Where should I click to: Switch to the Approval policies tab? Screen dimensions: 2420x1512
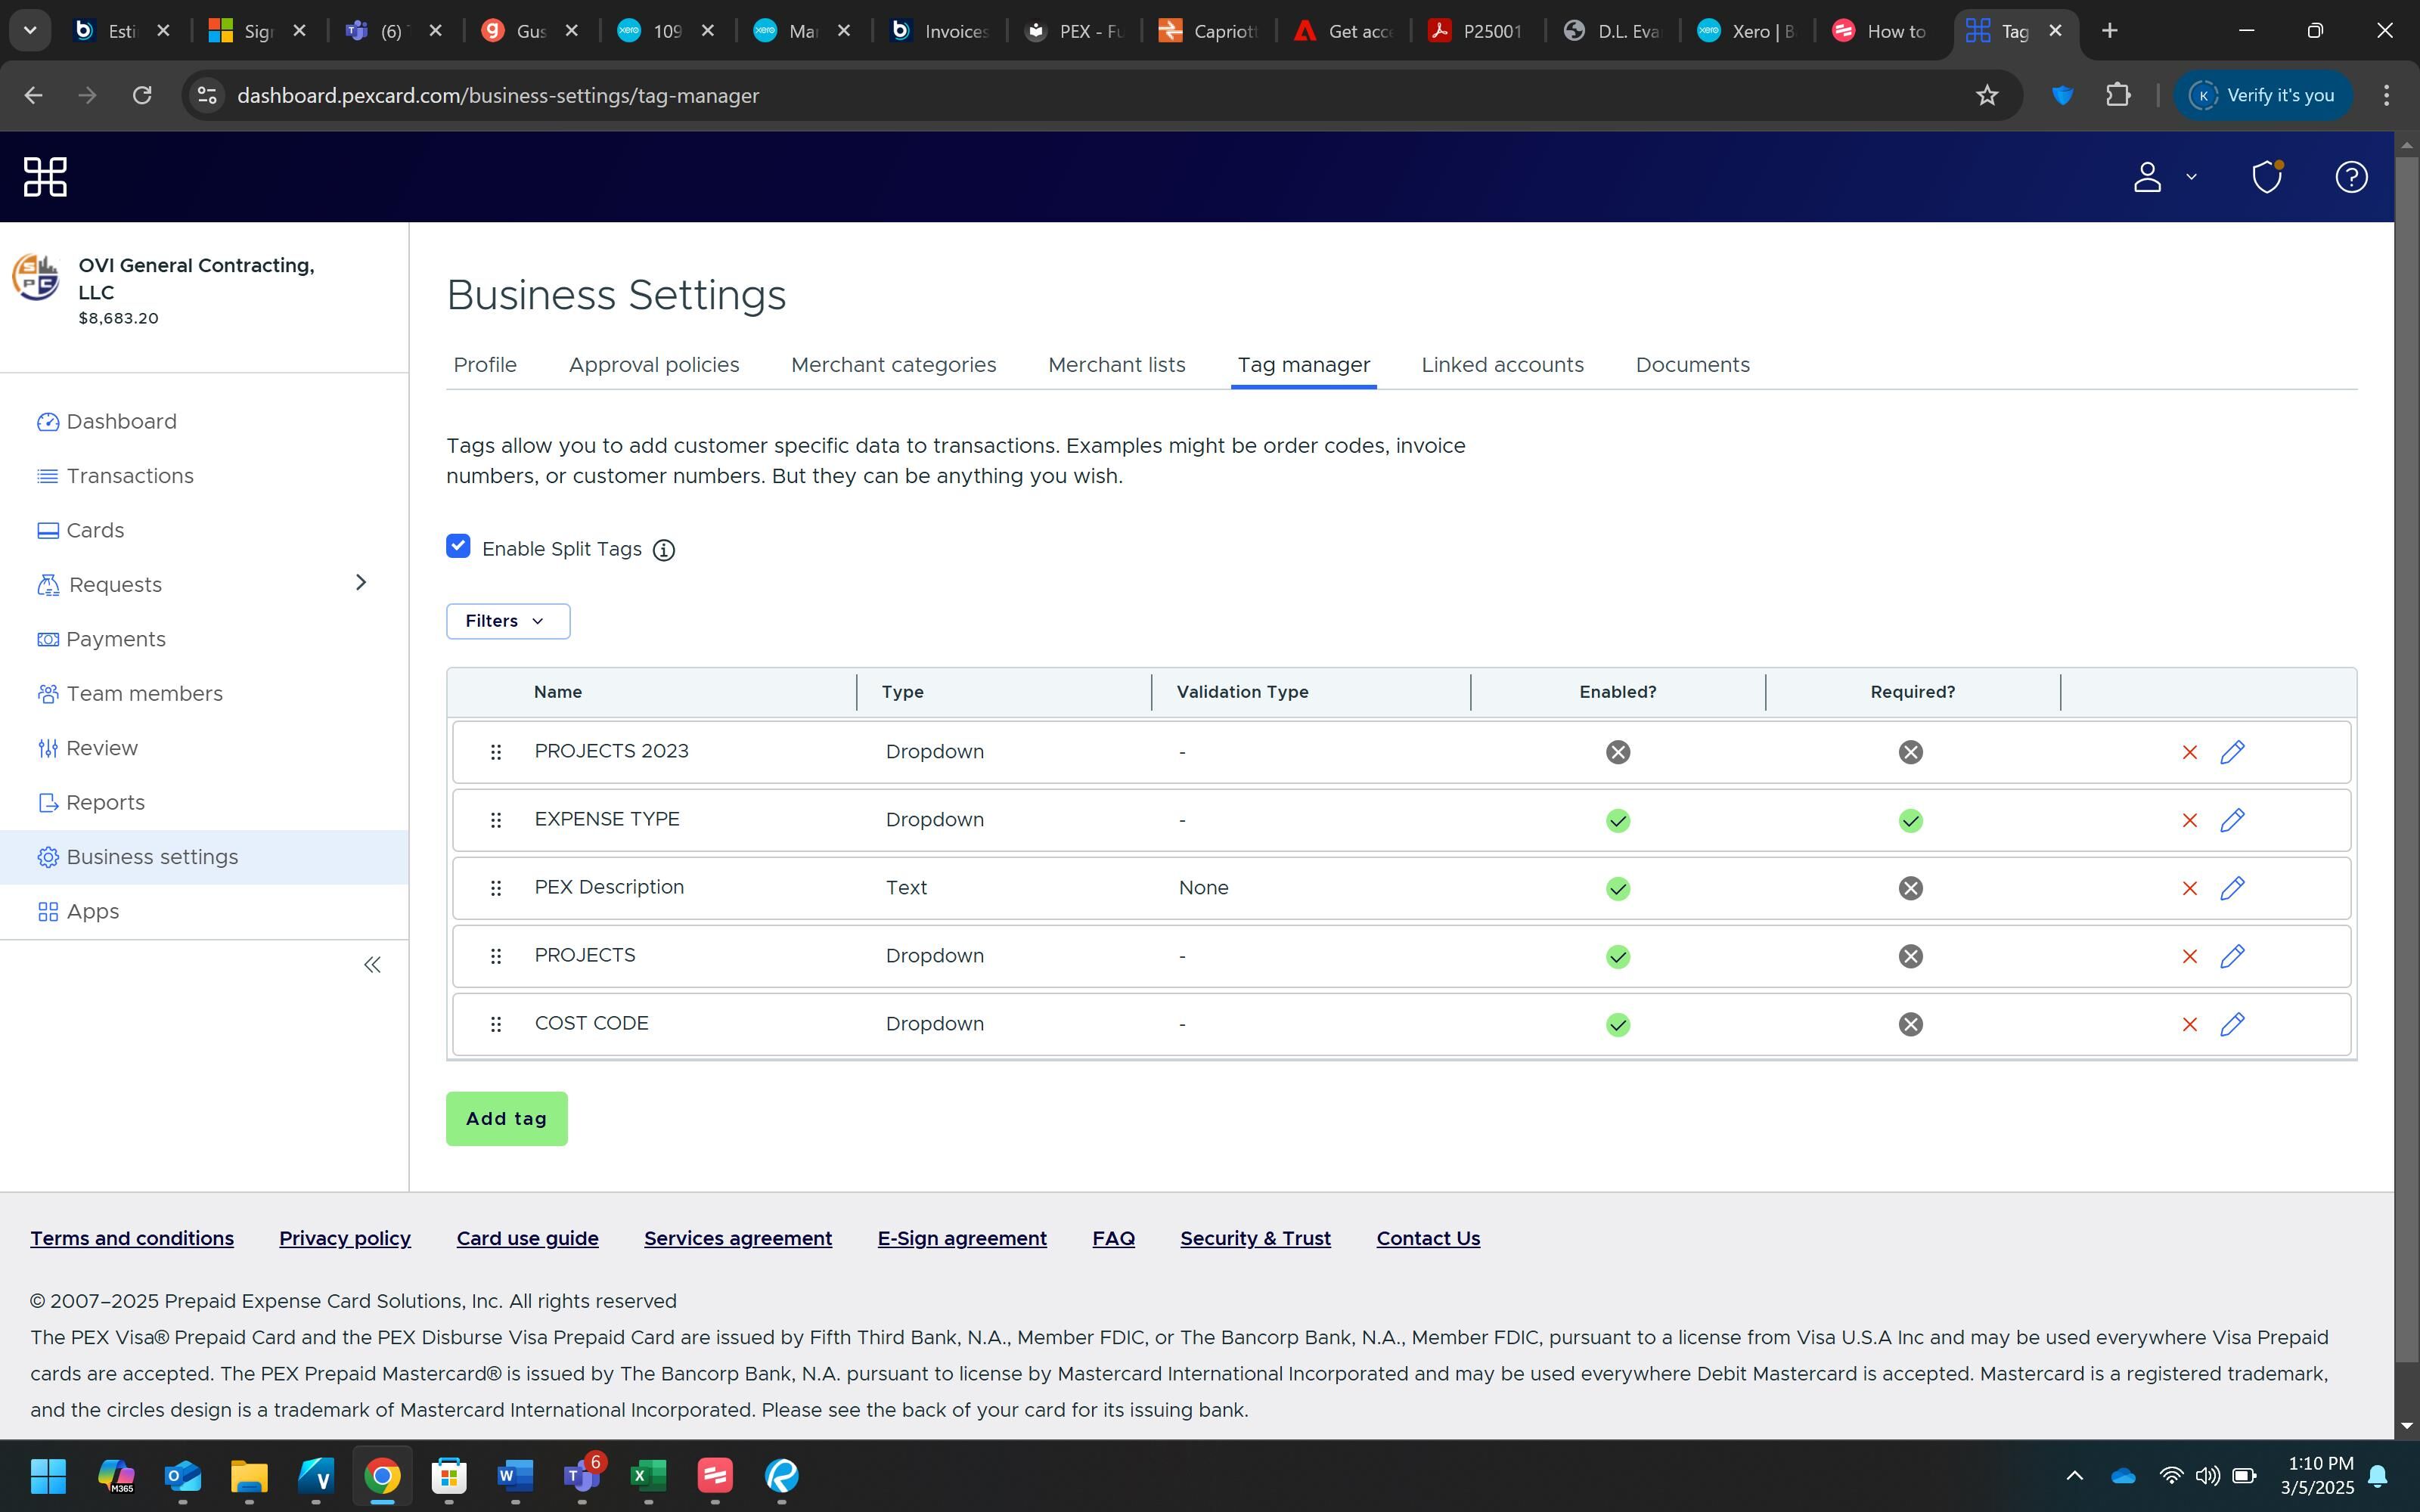point(654,365)
